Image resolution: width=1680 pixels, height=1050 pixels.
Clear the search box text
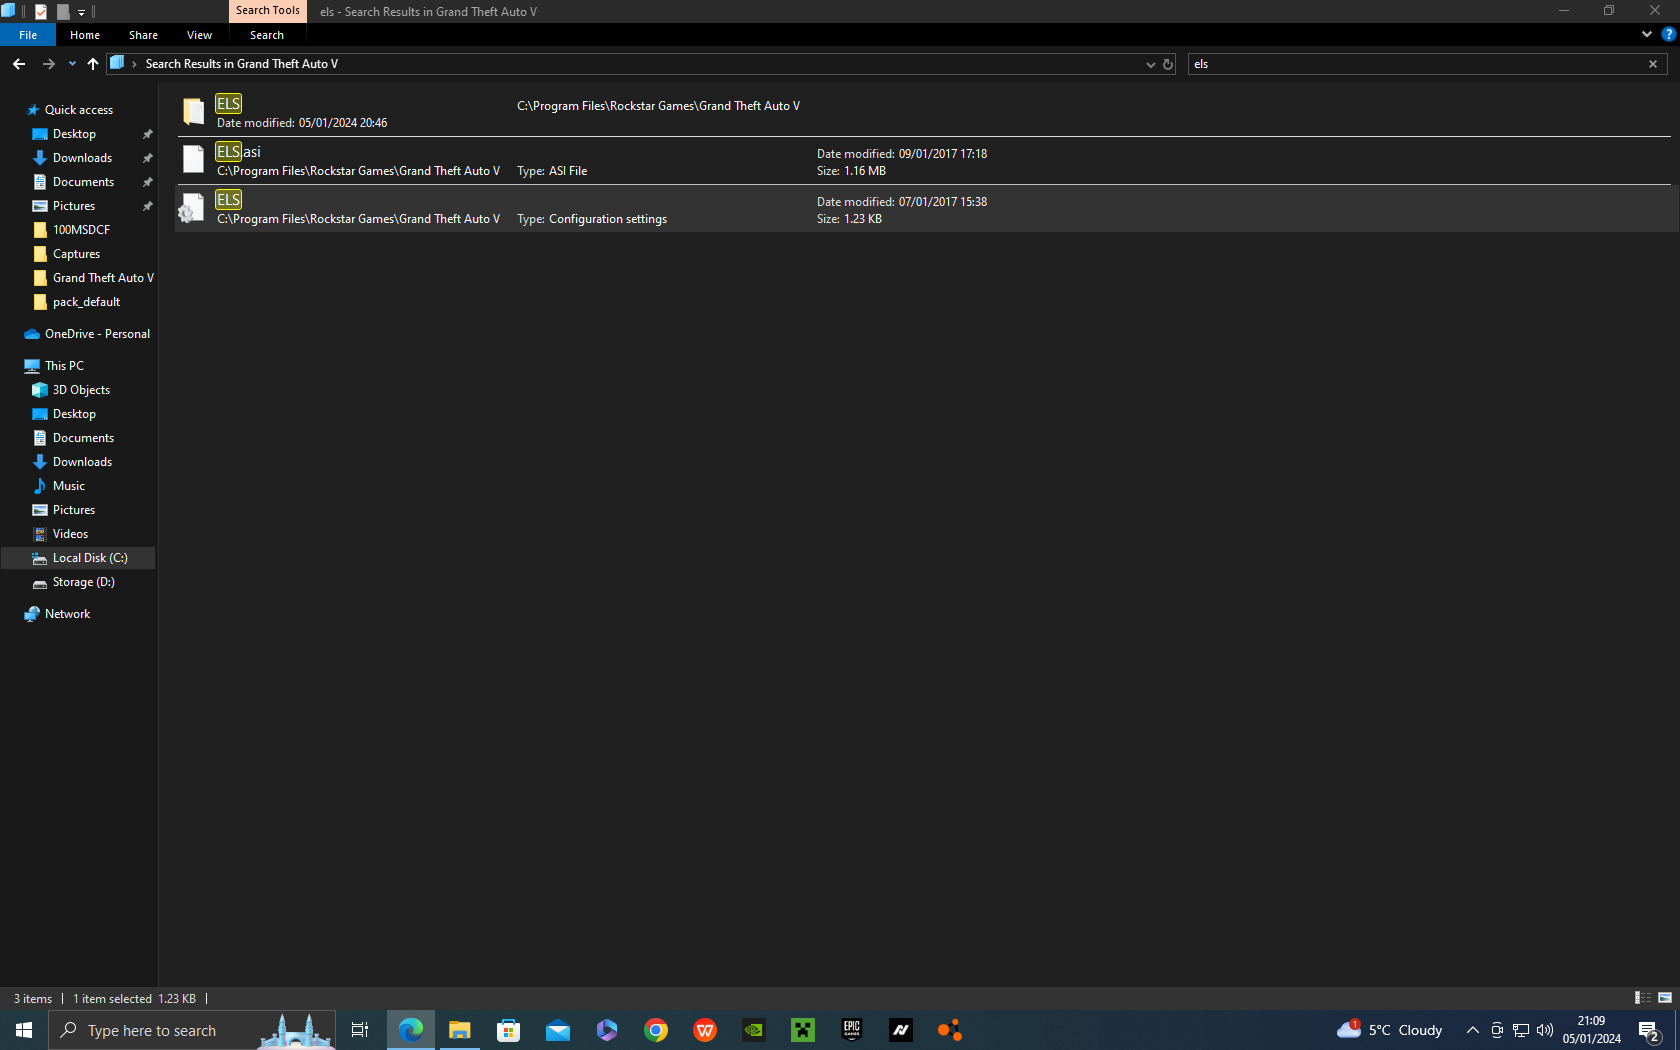coord(1653,64)
